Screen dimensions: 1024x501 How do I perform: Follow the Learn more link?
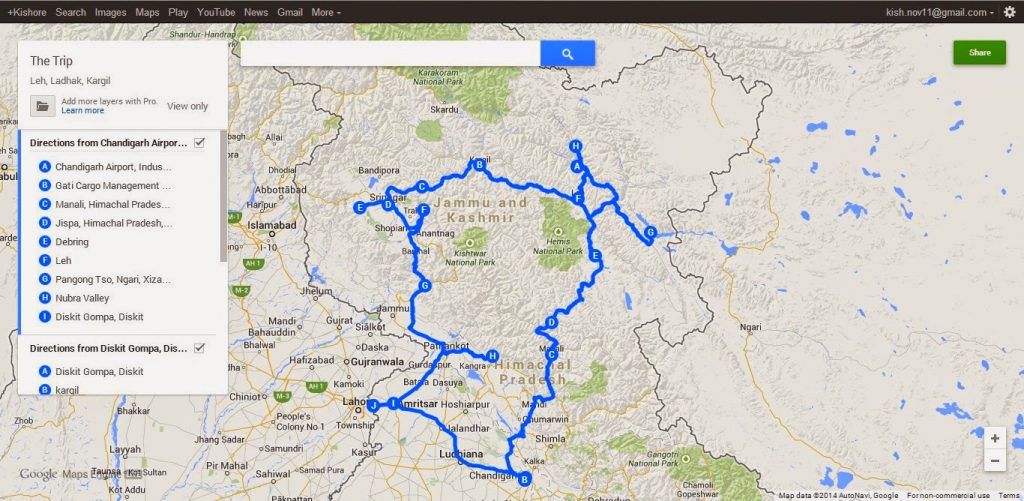coord(83,111)
